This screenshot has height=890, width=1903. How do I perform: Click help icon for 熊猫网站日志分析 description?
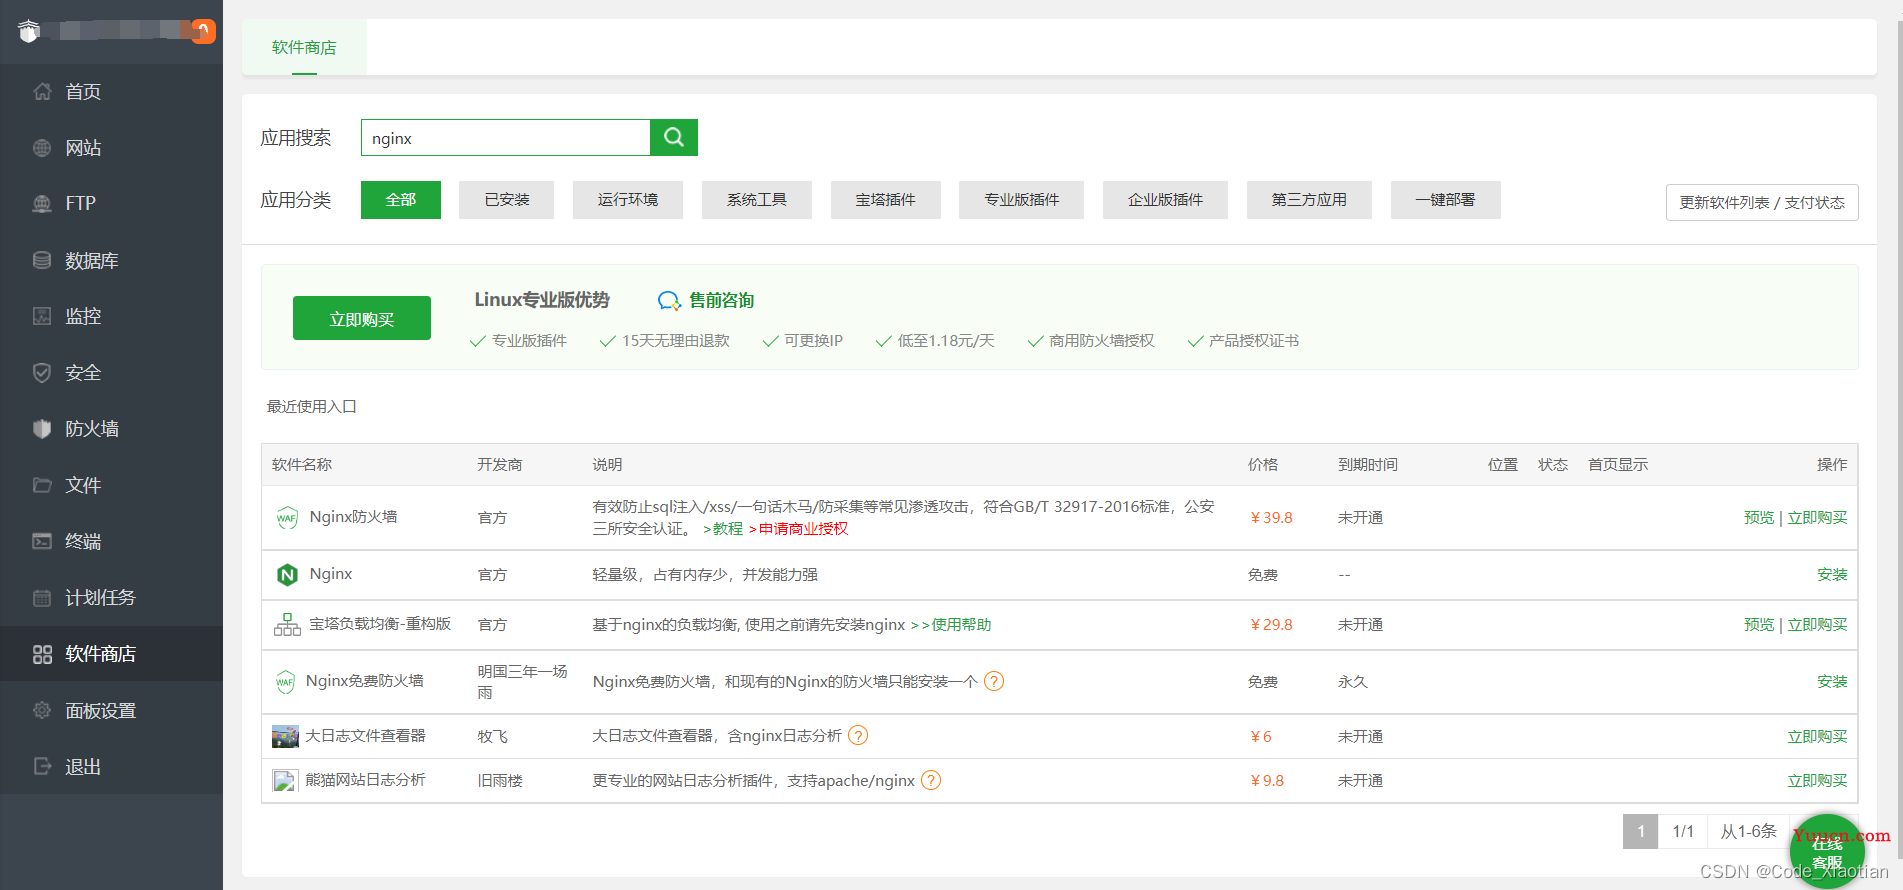tap(931, 780)
